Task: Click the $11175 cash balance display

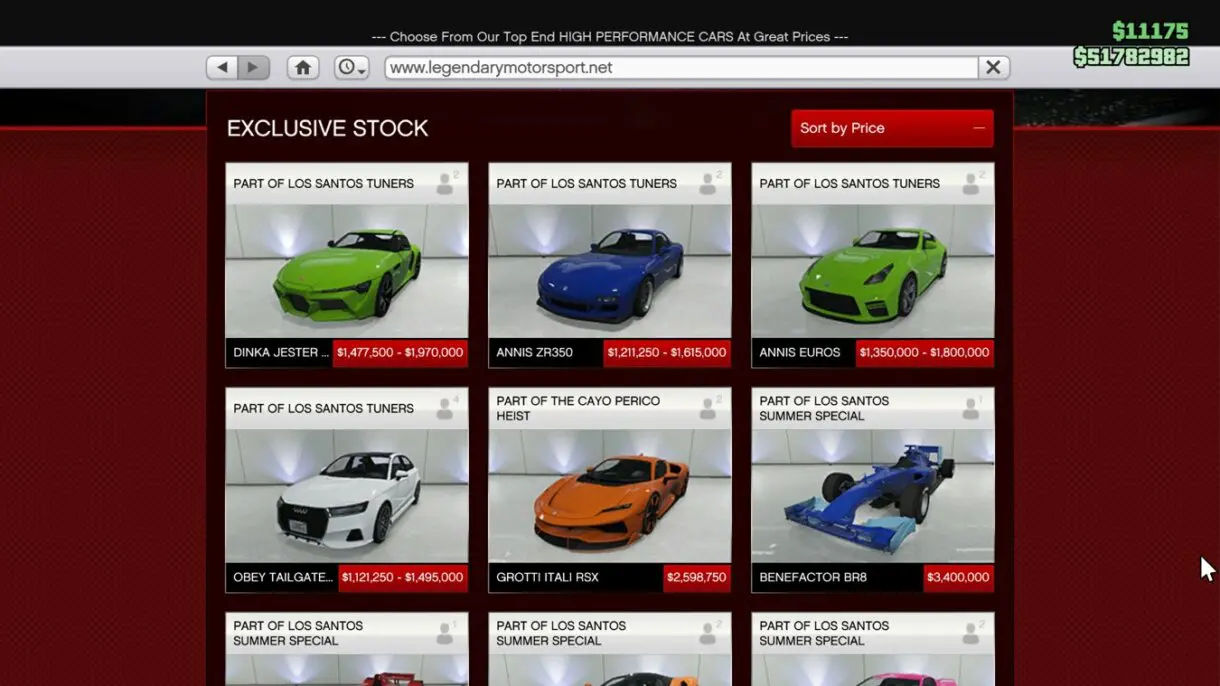Action: (x=1150, y=31)
